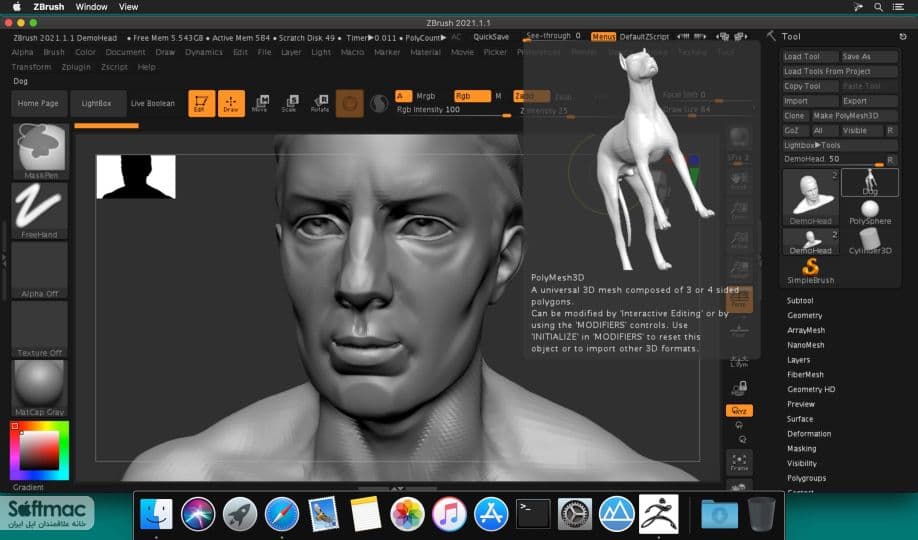Expand the ArrayMesh section

pos(806,330)
